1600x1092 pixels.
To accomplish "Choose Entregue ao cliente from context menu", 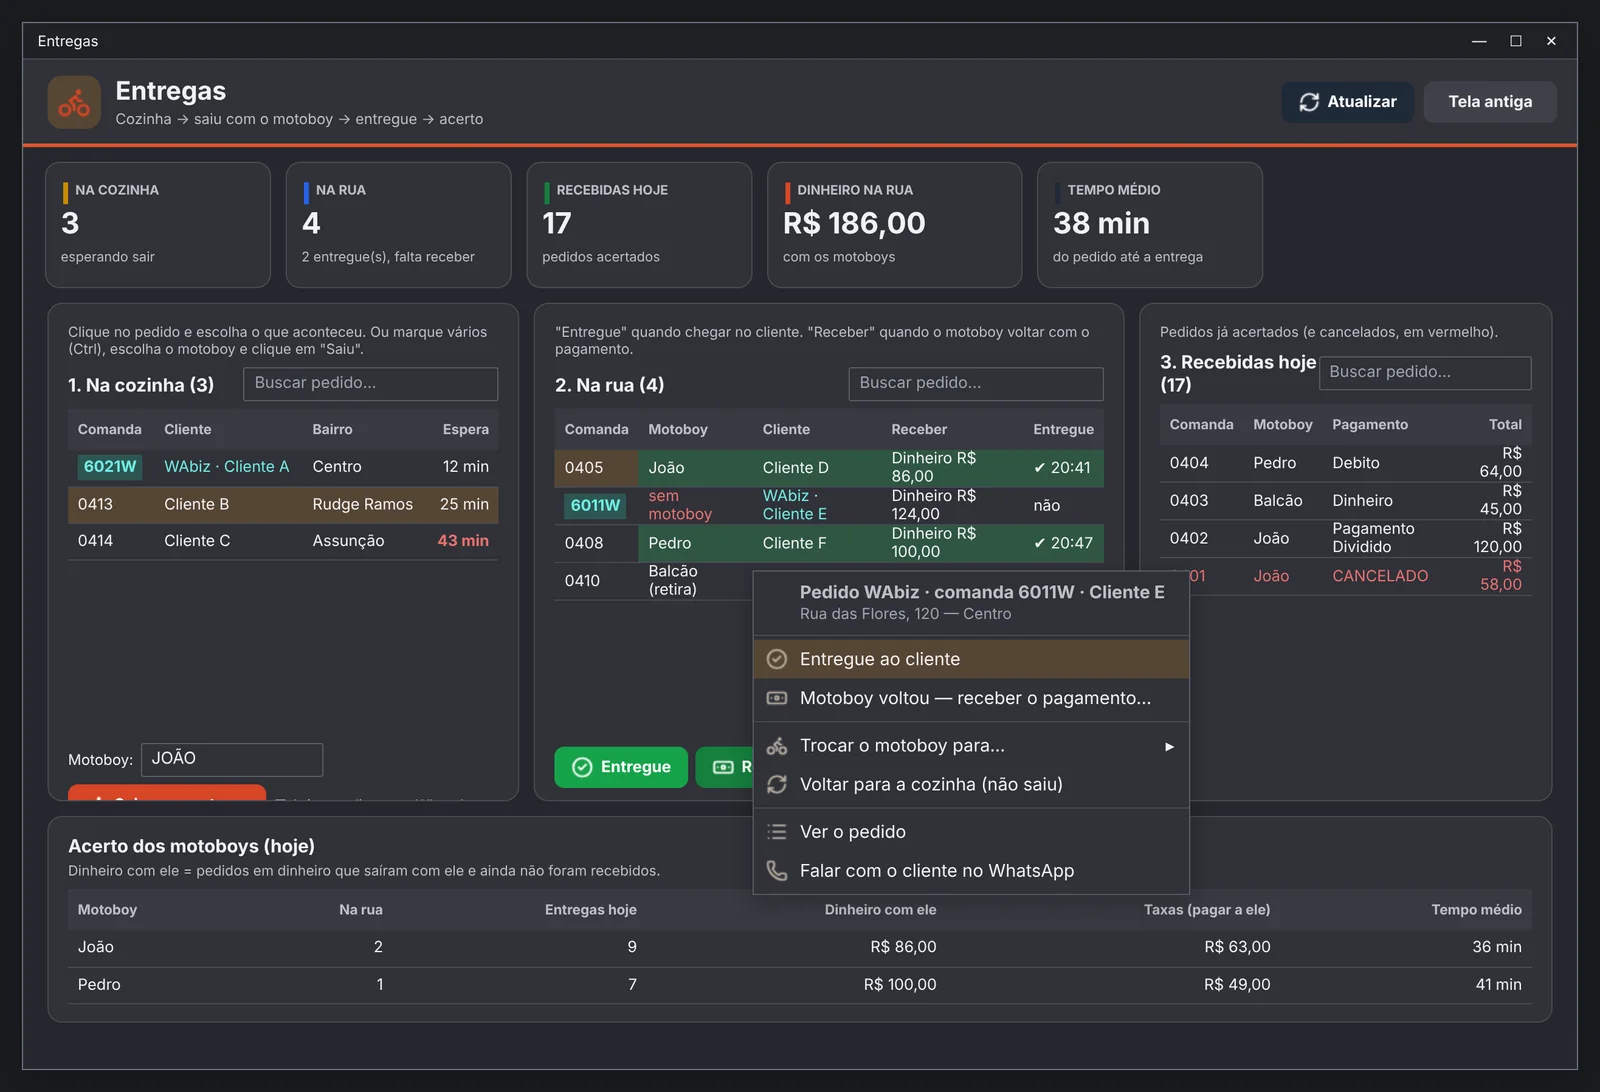I will point(971,659).
